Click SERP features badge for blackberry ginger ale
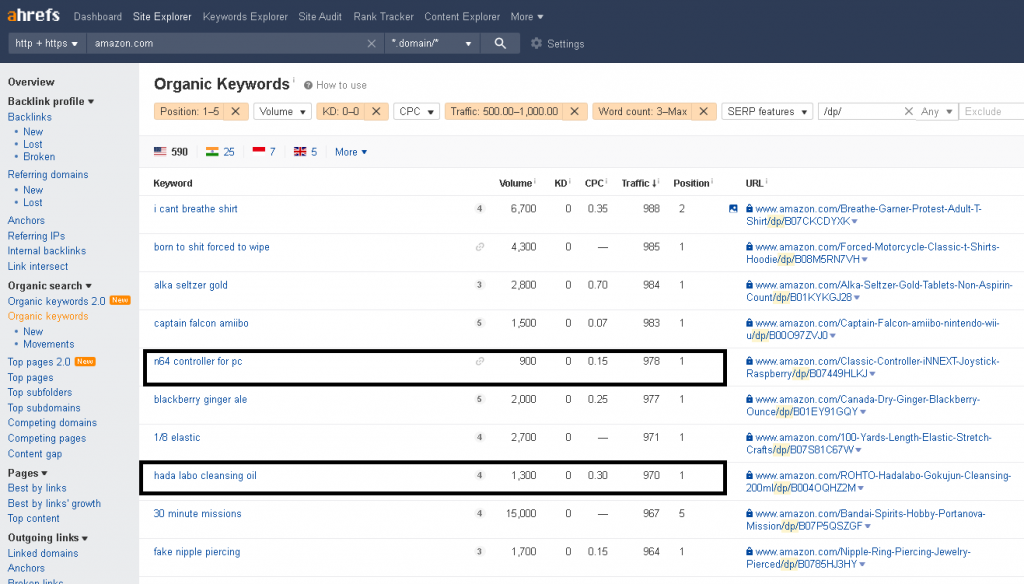The image size is (1024, 584). (479, 399)
